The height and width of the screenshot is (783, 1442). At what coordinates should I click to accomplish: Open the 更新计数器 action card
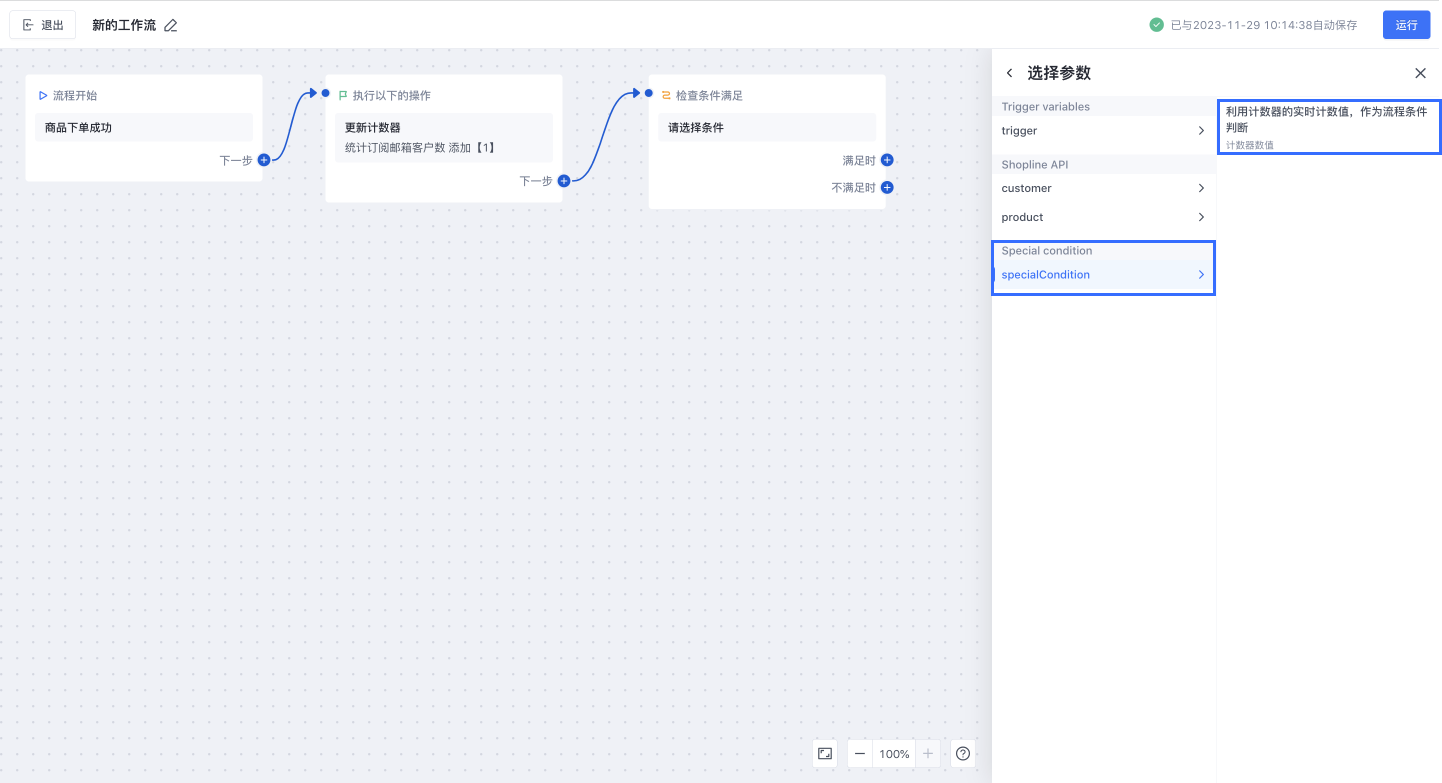tap(444, 138)
